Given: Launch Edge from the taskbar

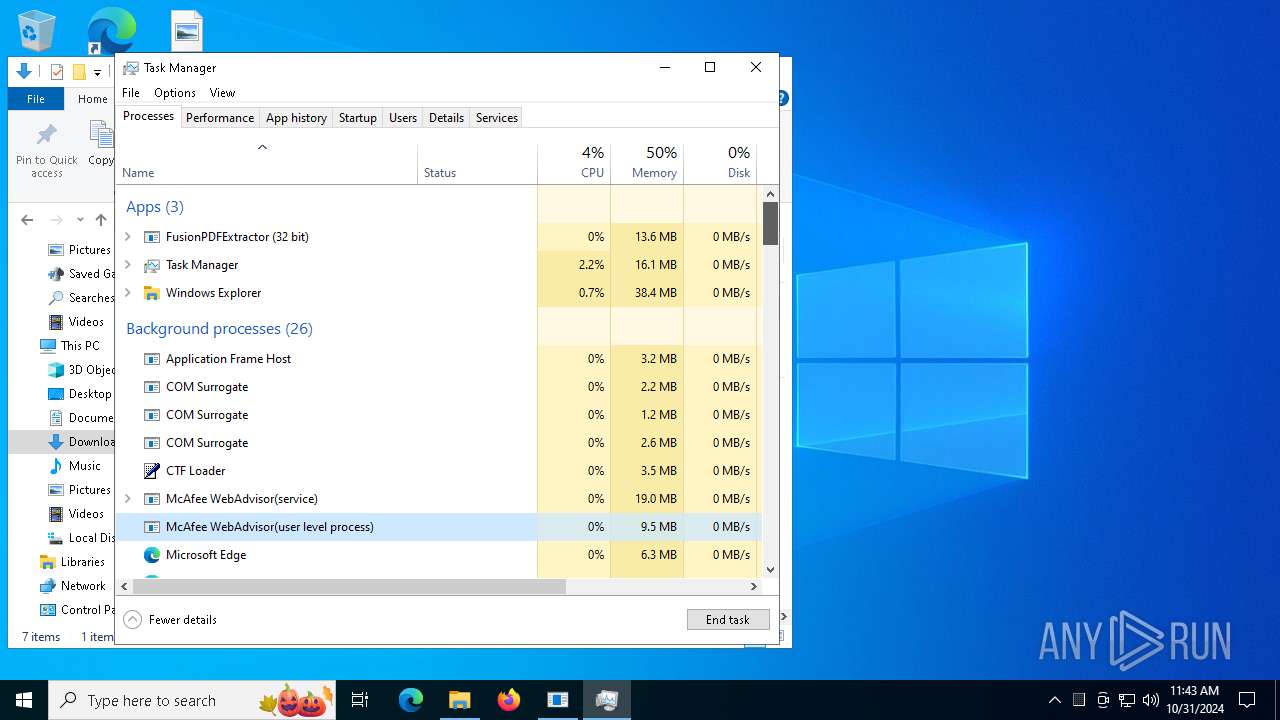Looking at the screenshot, I should [411, 700].
